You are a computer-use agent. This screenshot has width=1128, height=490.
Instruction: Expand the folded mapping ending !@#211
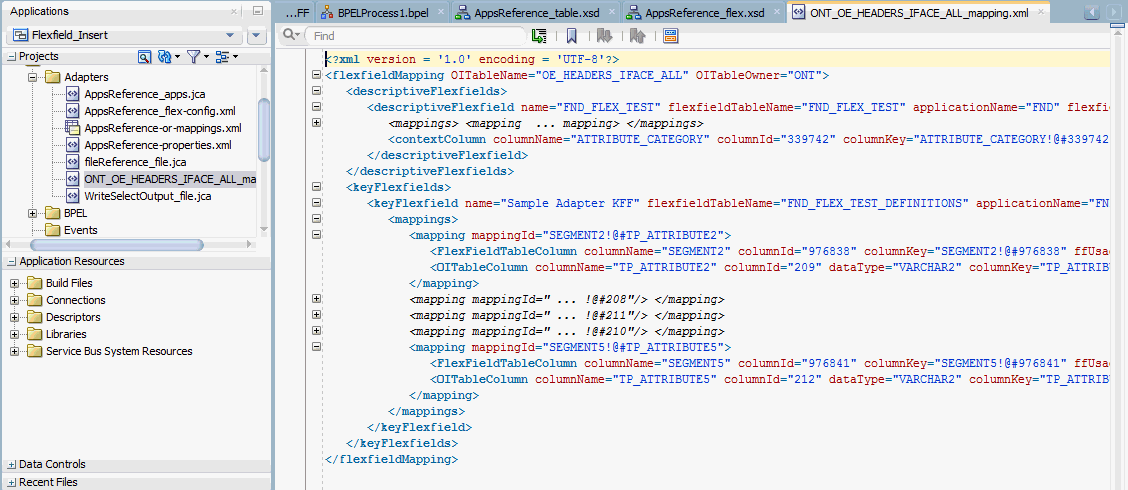(x=315, y=314)
